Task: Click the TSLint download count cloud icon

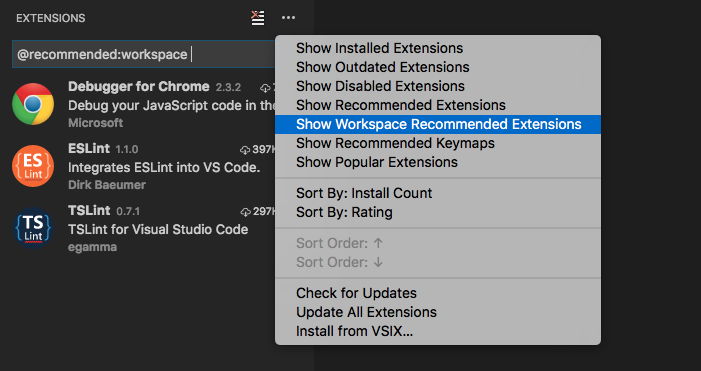Action: (245, 212)
